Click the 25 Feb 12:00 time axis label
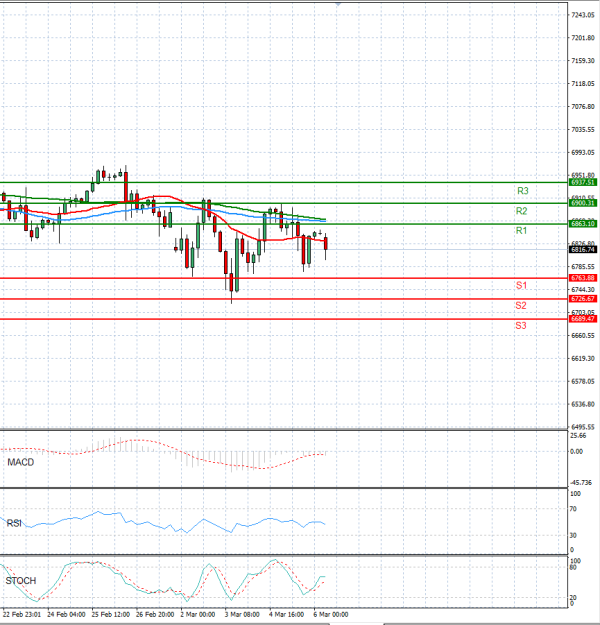This screenshot has height=625, width=600. [x=111, y=615]
